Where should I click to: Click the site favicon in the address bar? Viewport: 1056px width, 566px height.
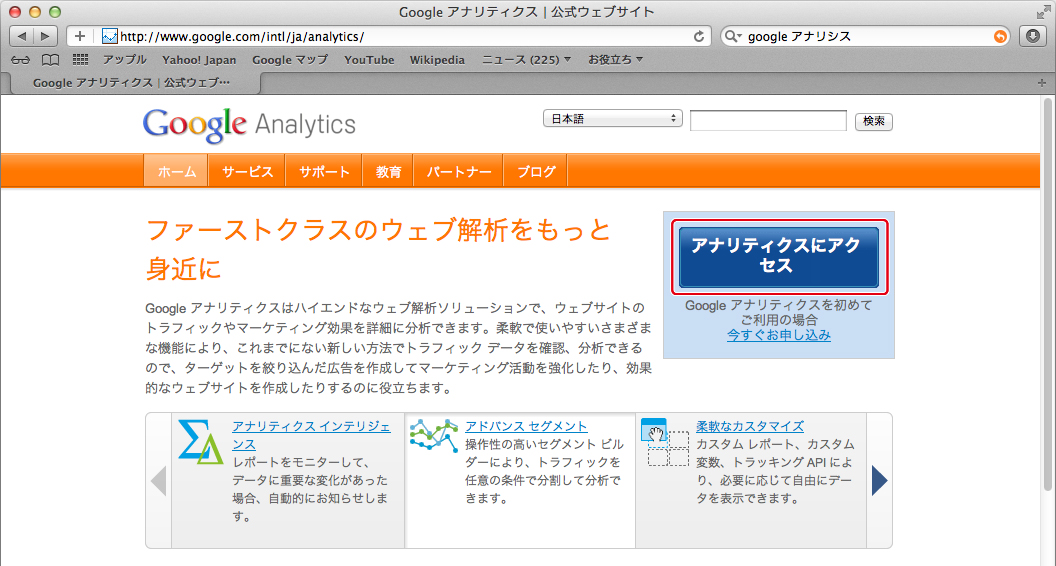point(110,36)
